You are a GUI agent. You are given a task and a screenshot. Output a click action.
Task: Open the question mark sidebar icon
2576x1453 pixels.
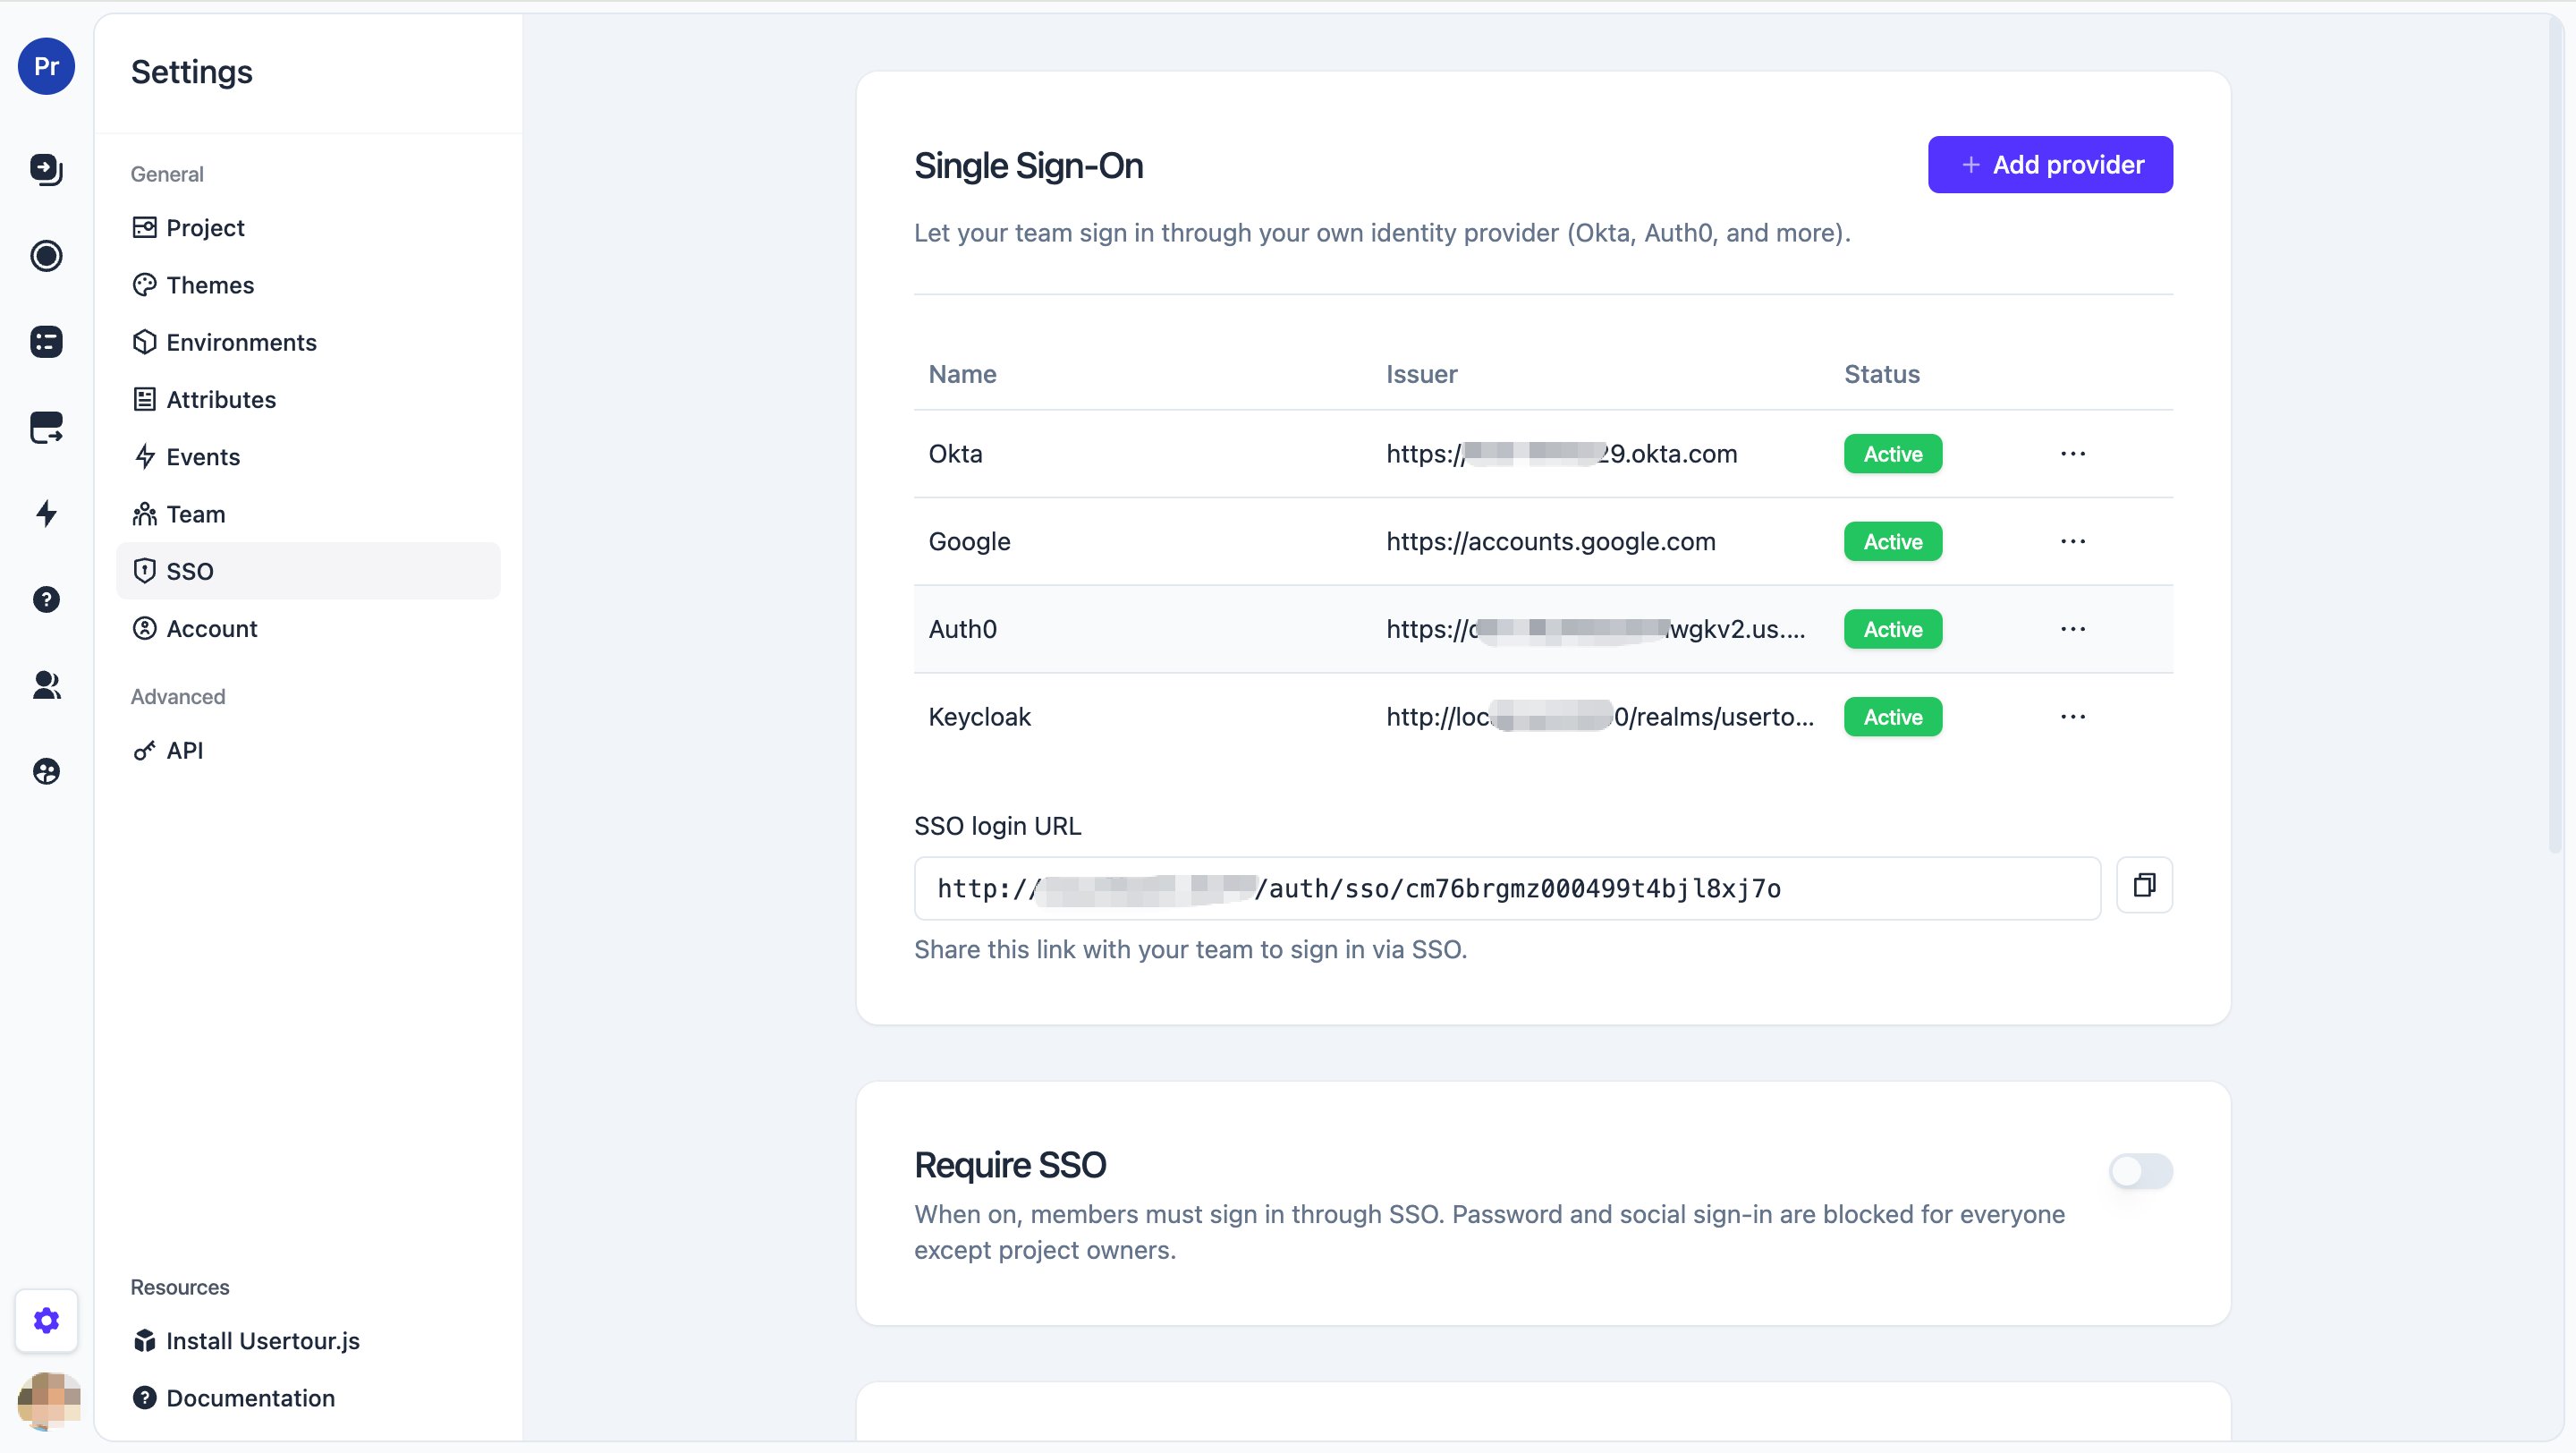click(46, 599)
